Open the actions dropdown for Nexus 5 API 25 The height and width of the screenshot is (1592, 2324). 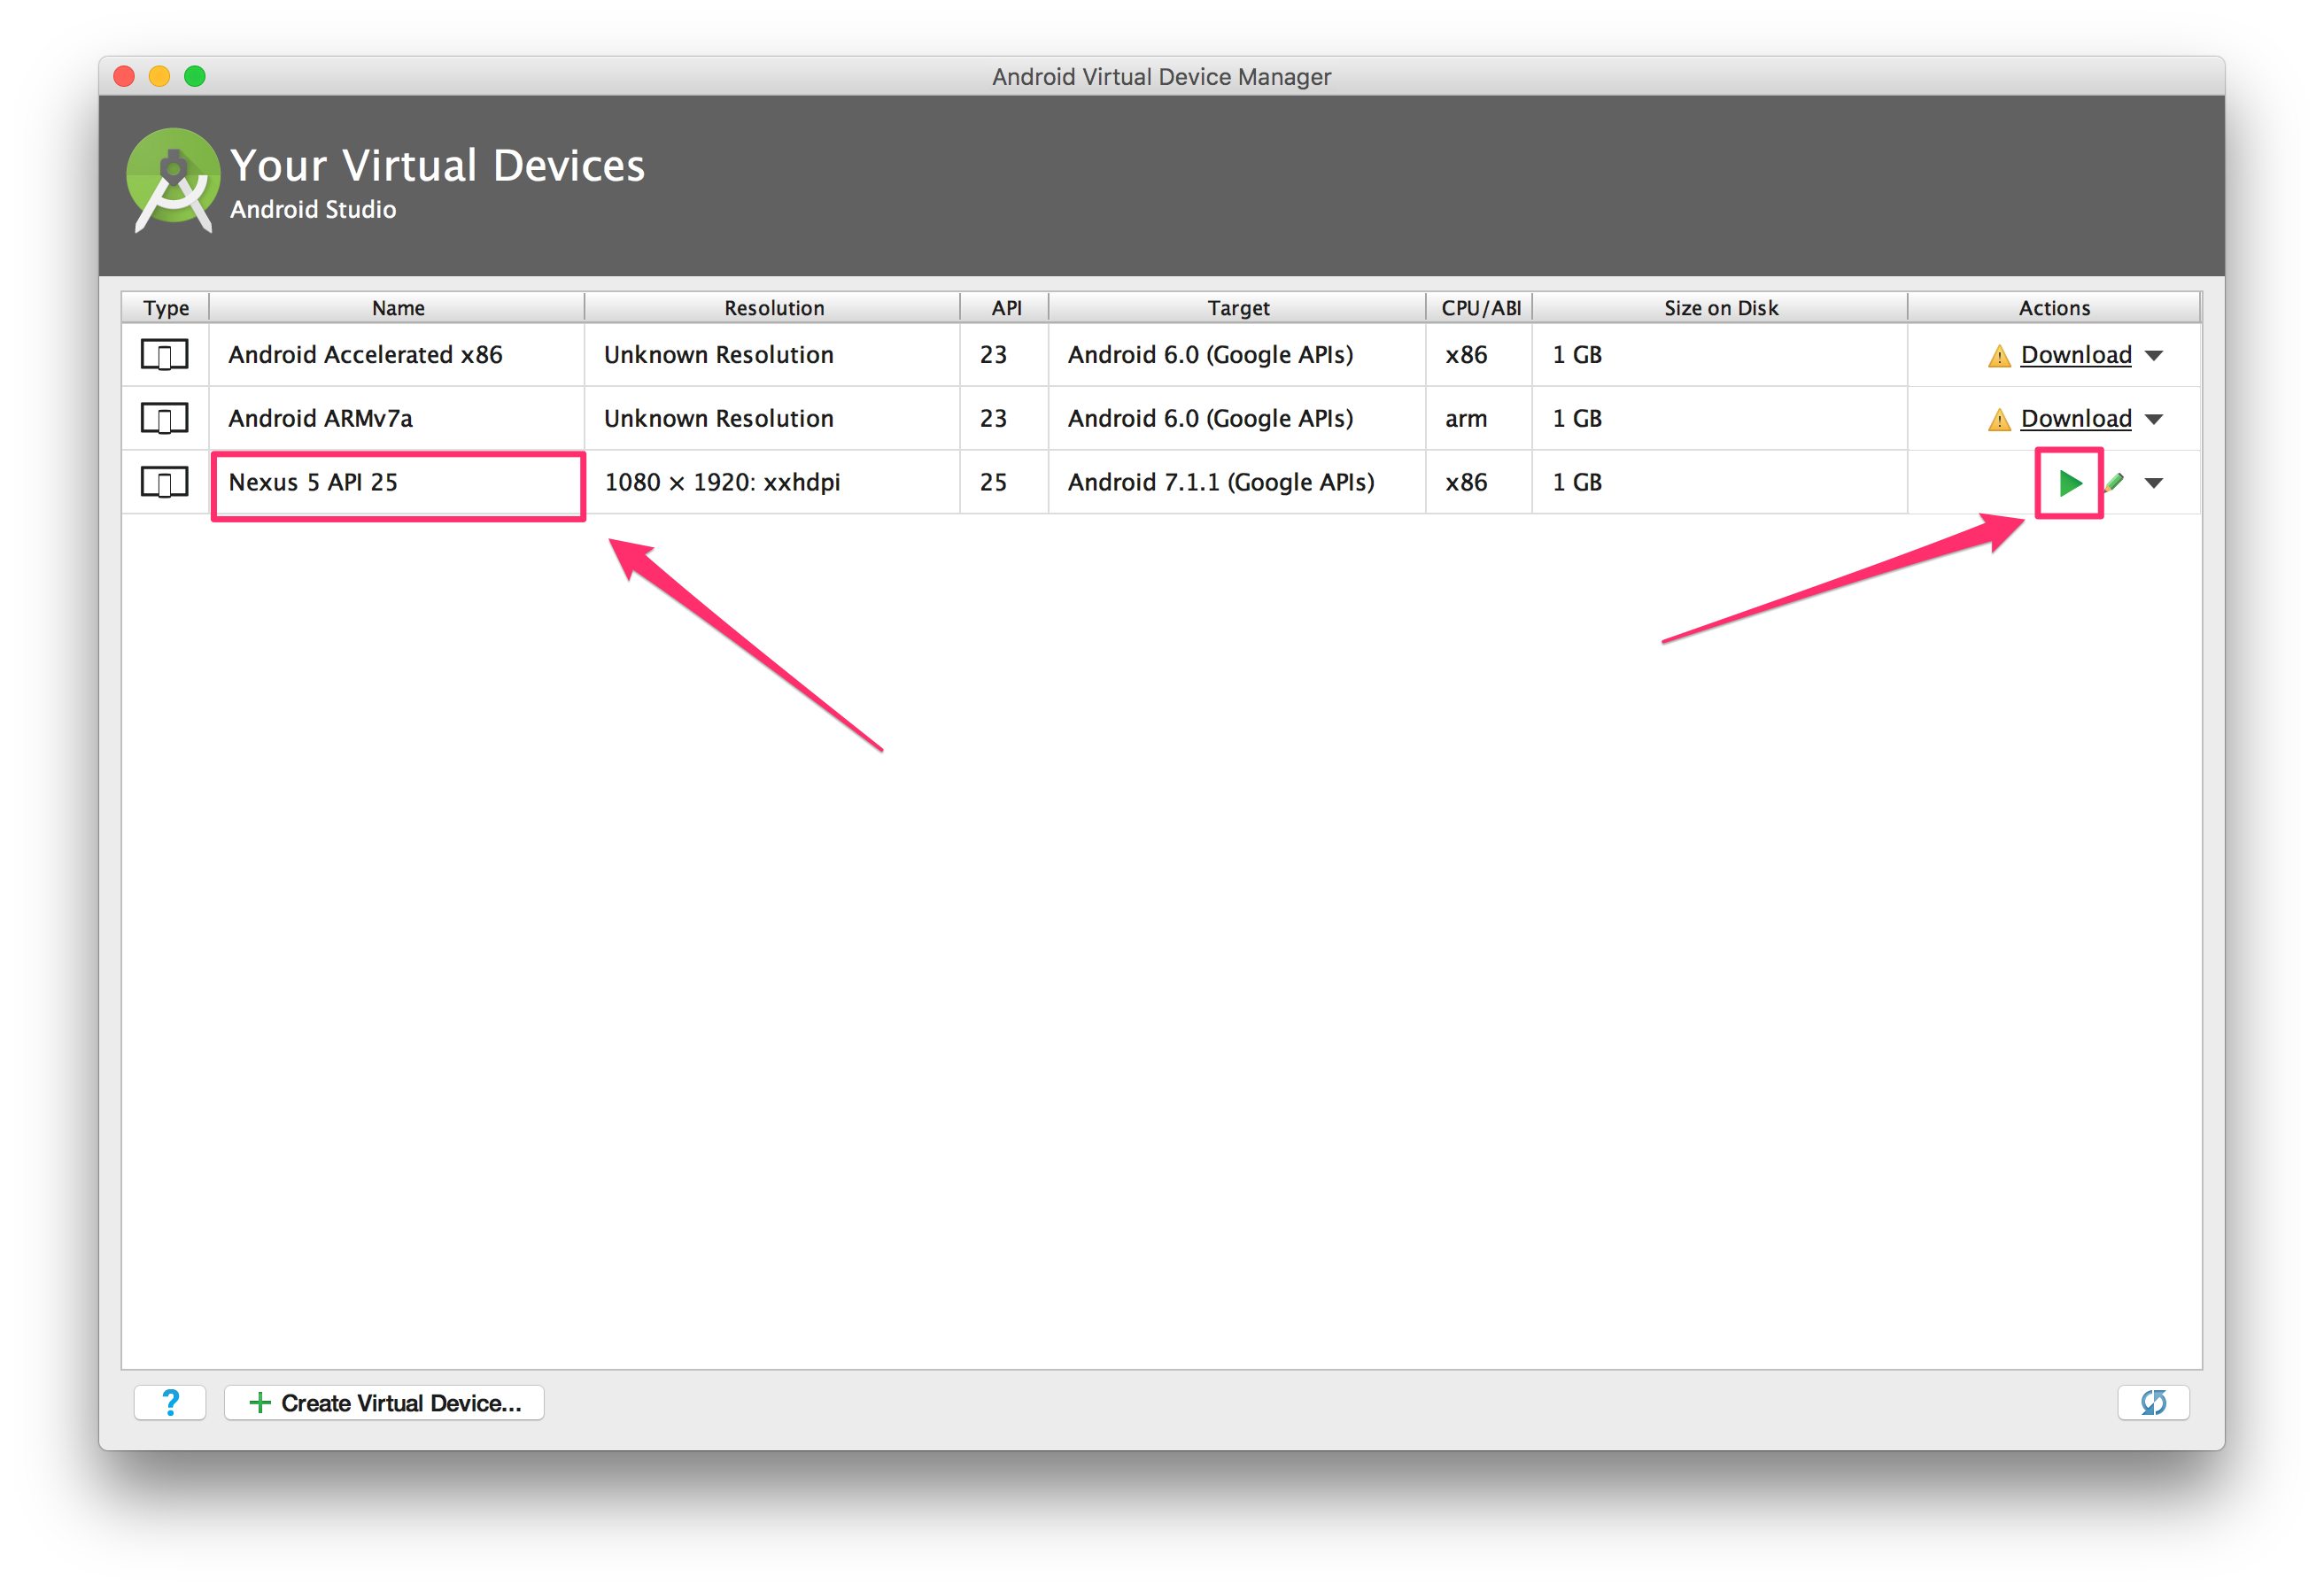pos(2155,482)
